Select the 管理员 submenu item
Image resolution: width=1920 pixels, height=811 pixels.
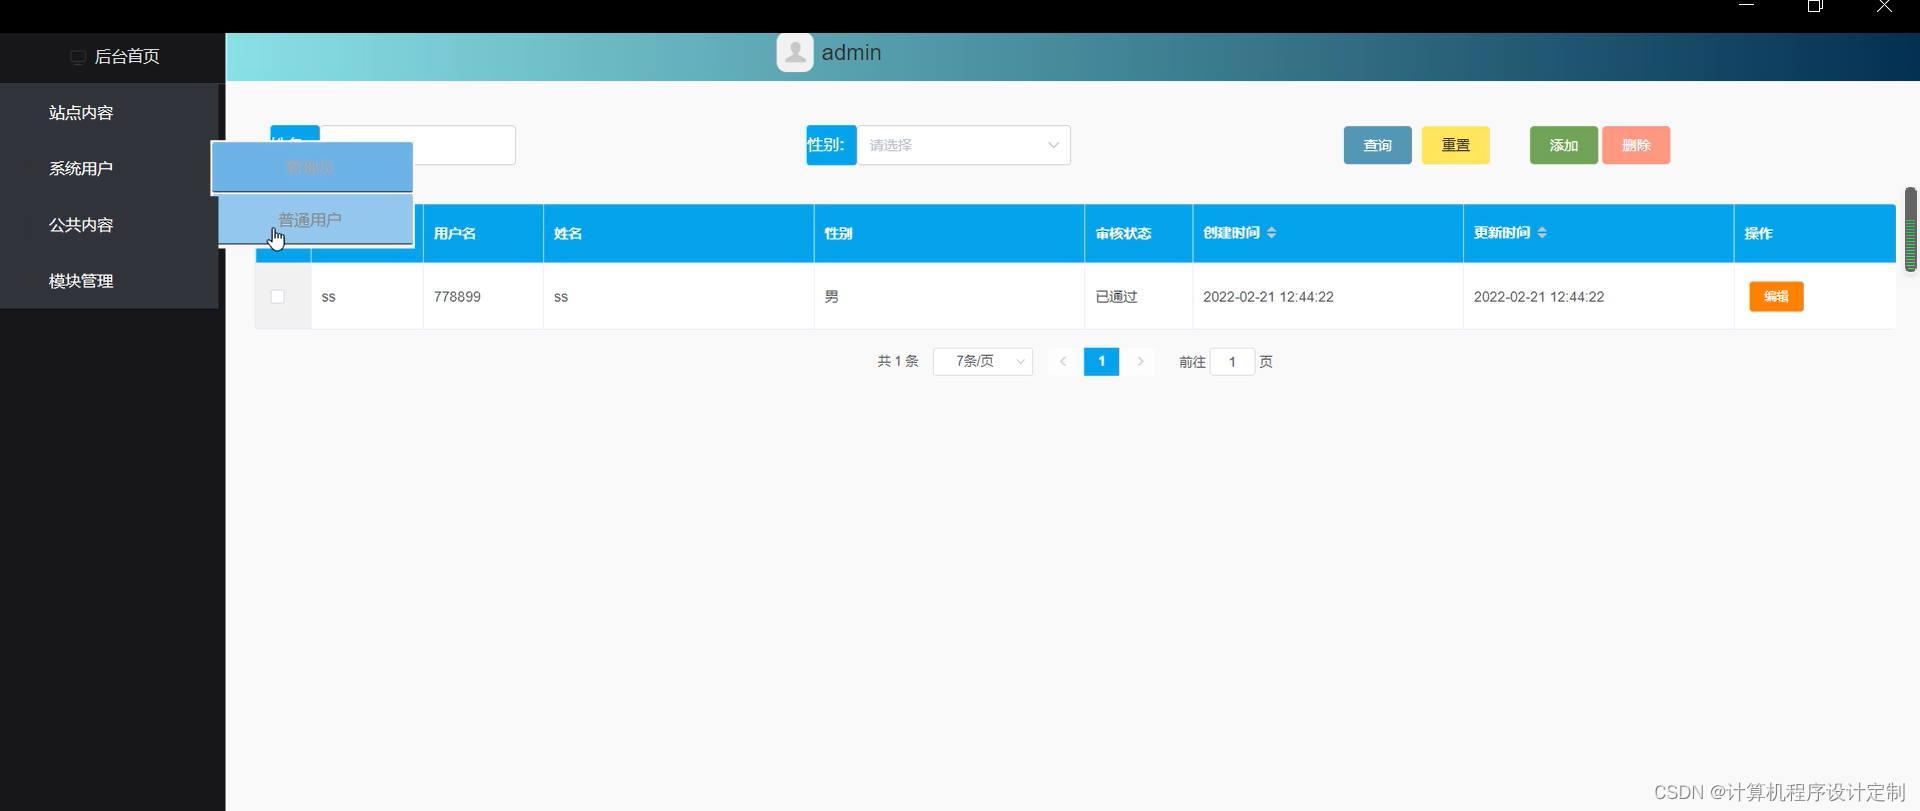pyautogui.click(x=312, y=167)
